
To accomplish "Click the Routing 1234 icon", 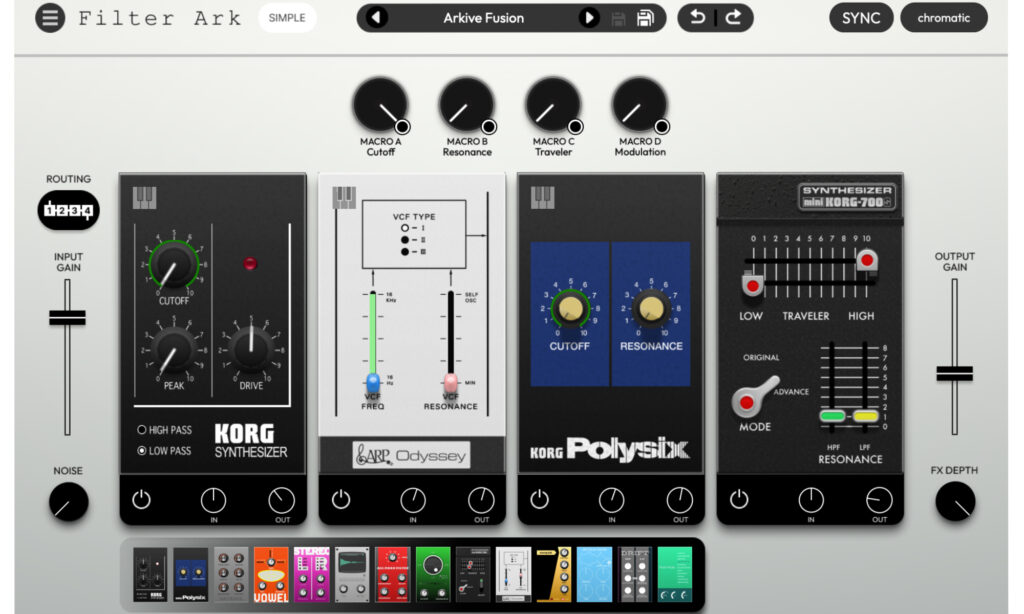I will [69, 211].
